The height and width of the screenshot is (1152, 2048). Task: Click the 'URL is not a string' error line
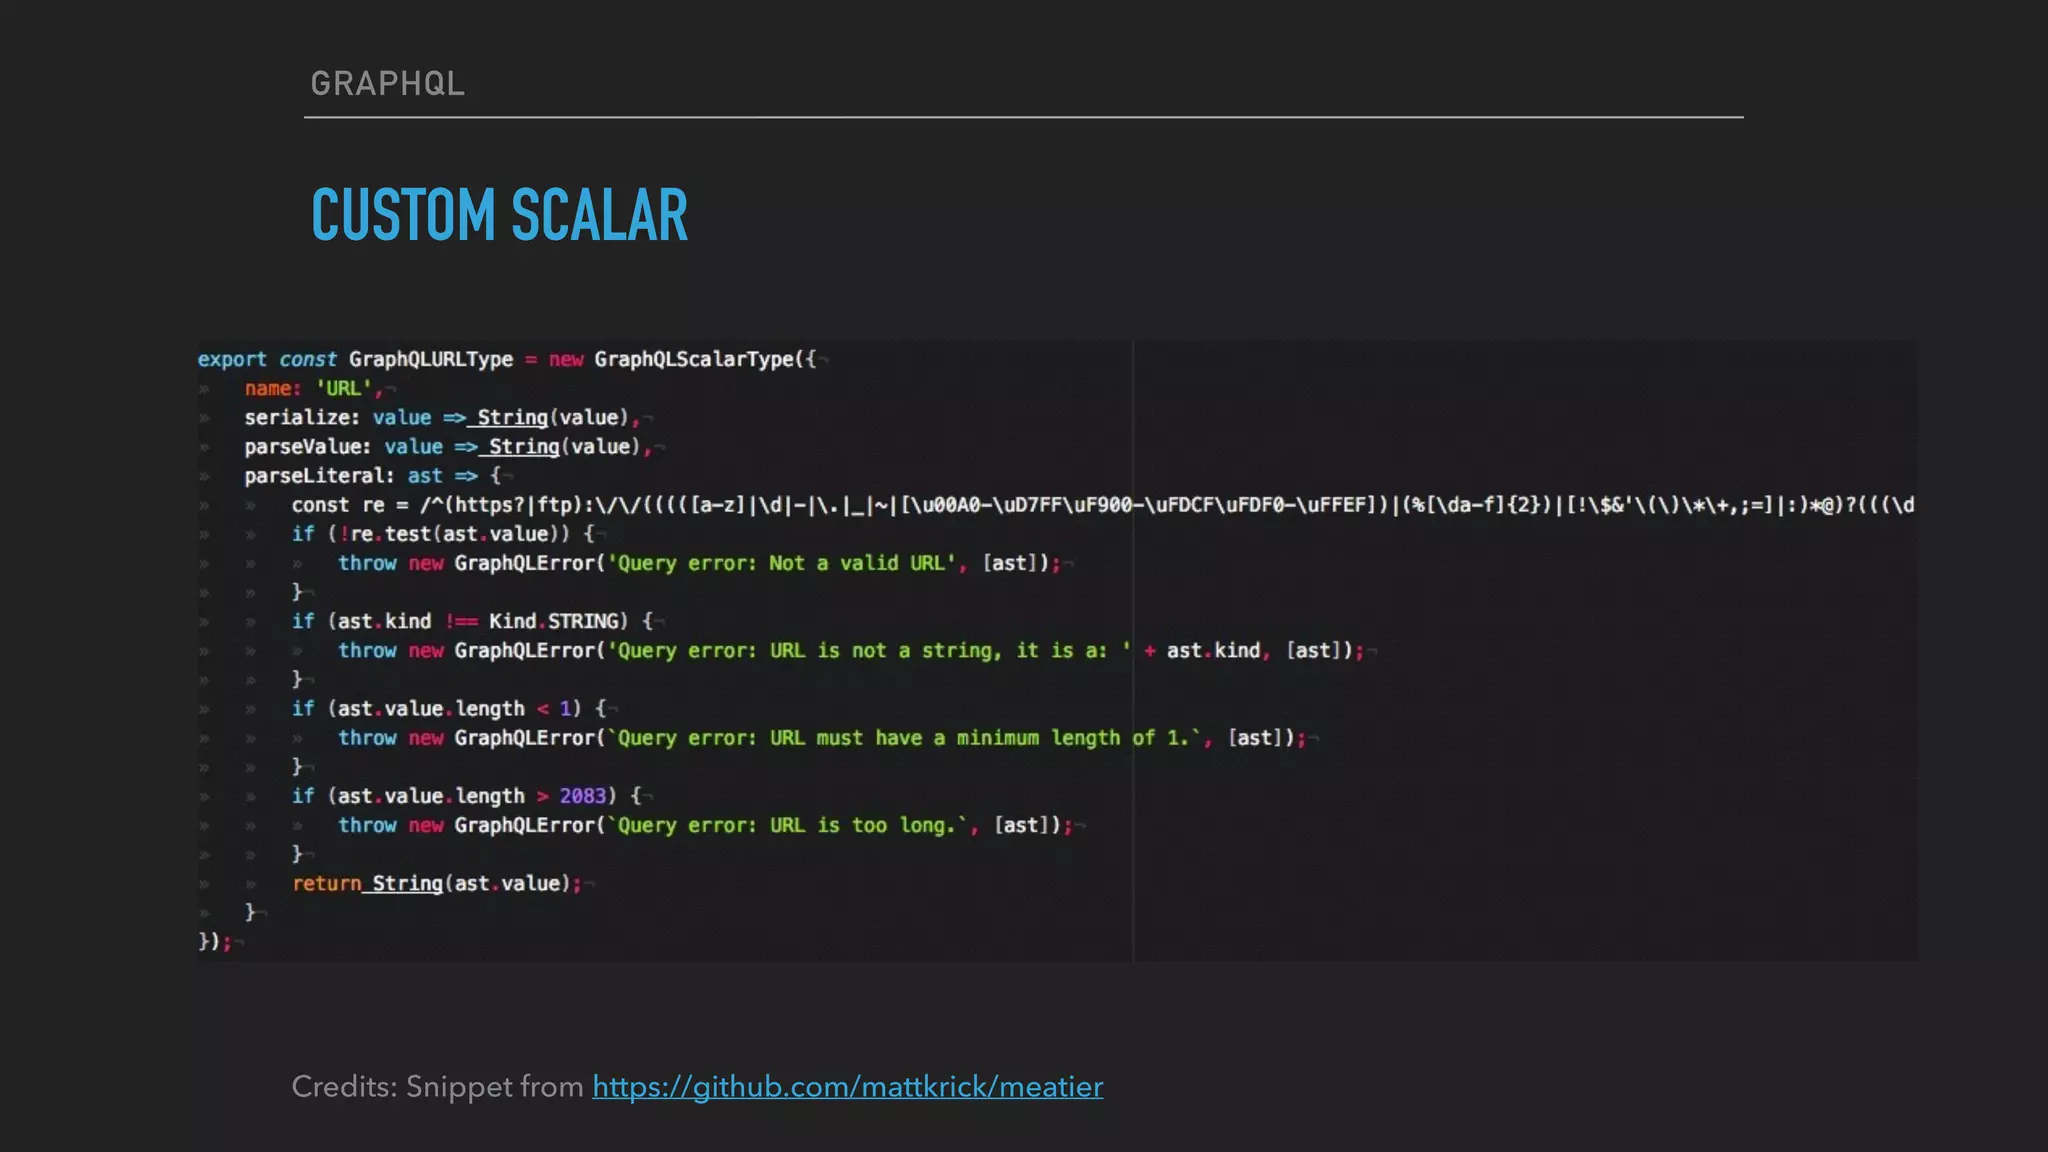coord(851,650)
